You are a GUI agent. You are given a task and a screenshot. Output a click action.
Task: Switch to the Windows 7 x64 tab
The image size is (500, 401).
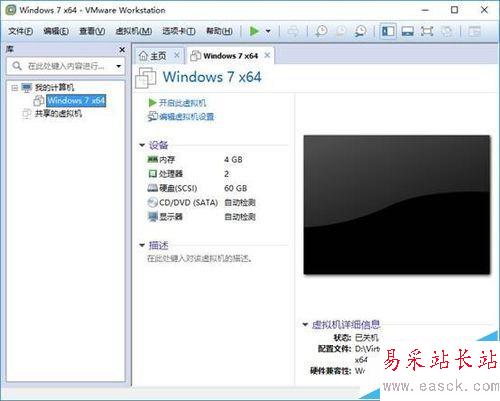231,56
